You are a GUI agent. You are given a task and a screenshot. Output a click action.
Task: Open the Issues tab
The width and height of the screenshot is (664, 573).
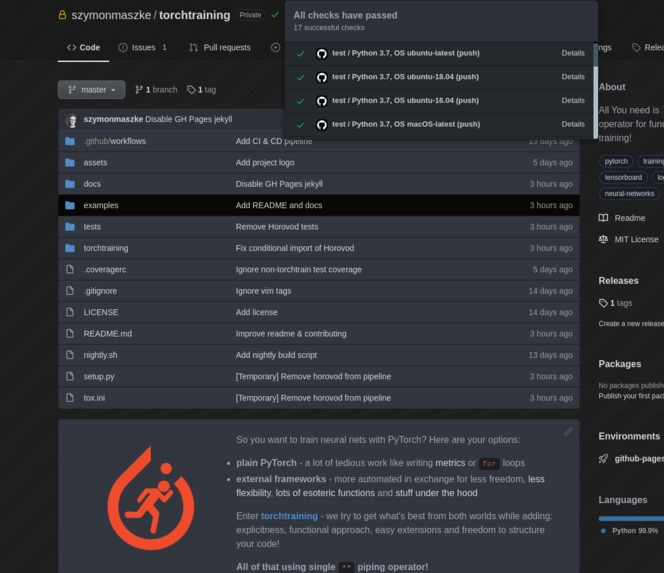click(x=143, y=47)
